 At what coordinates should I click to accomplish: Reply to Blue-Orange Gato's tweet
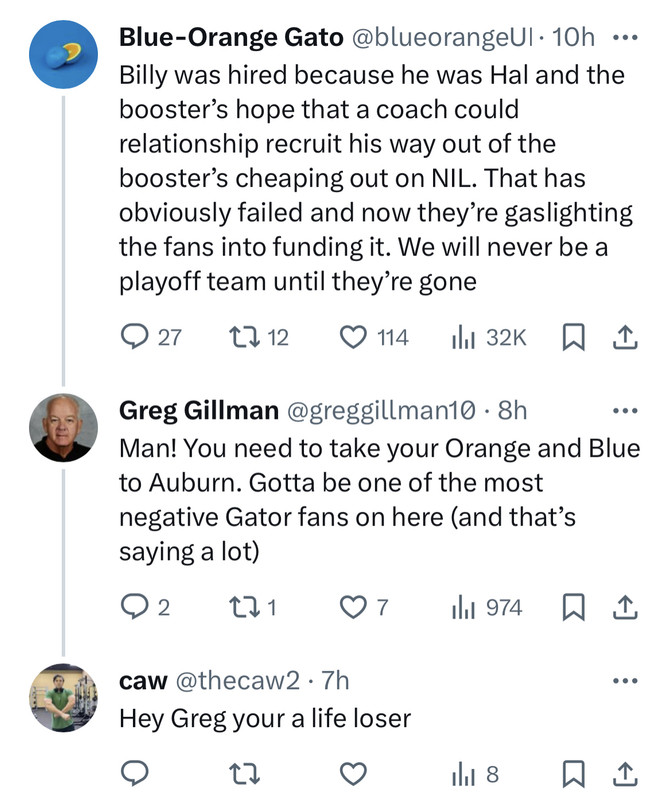pos(134,338)
